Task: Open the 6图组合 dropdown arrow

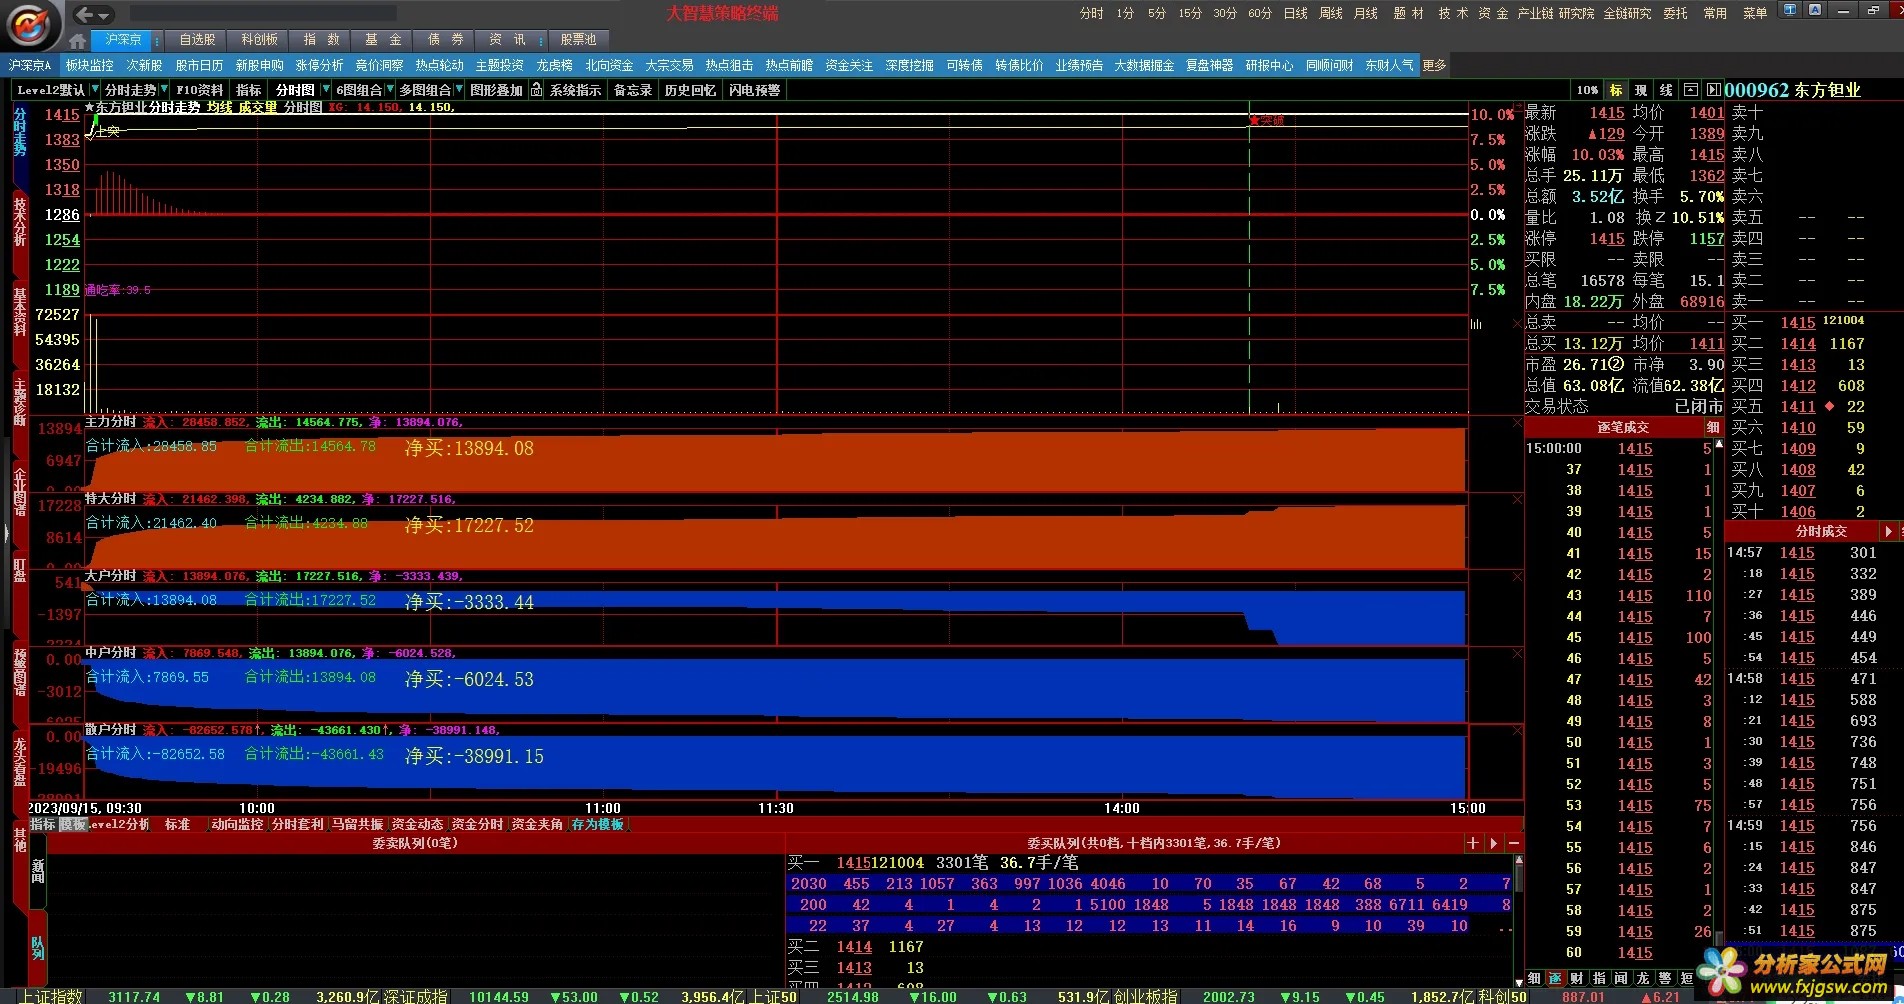Action: tap(390, 90)
